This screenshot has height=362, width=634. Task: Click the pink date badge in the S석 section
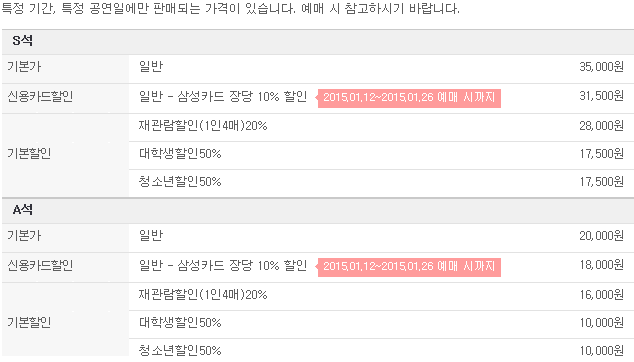(x=408, y=98)
